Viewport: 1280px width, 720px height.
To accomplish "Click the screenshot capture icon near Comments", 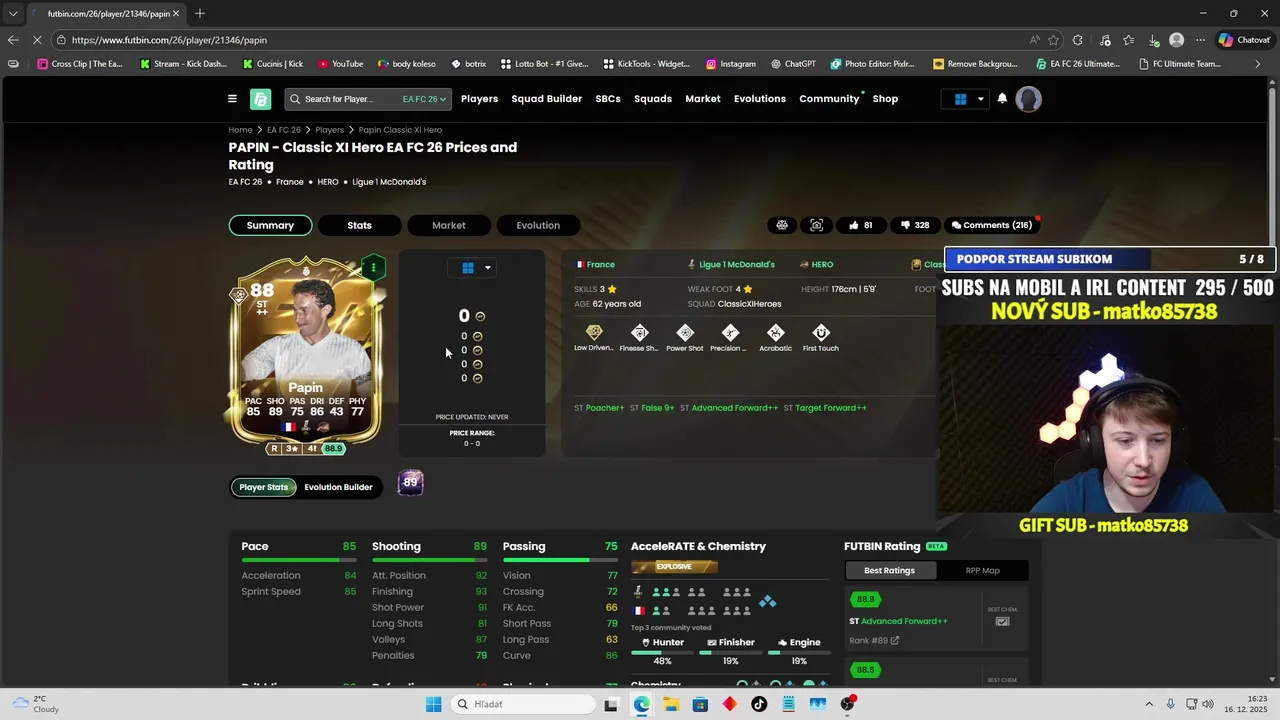I will [x=817, y=225].
